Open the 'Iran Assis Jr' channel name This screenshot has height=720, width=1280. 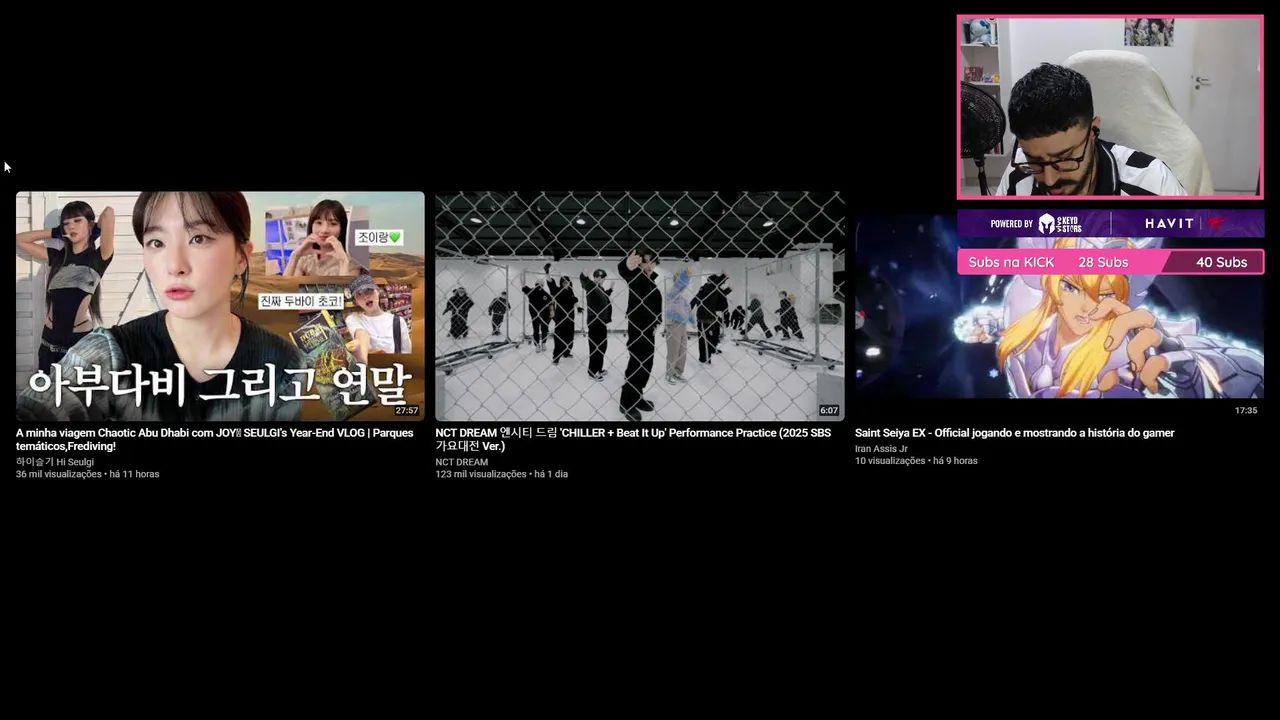[881, 449]
